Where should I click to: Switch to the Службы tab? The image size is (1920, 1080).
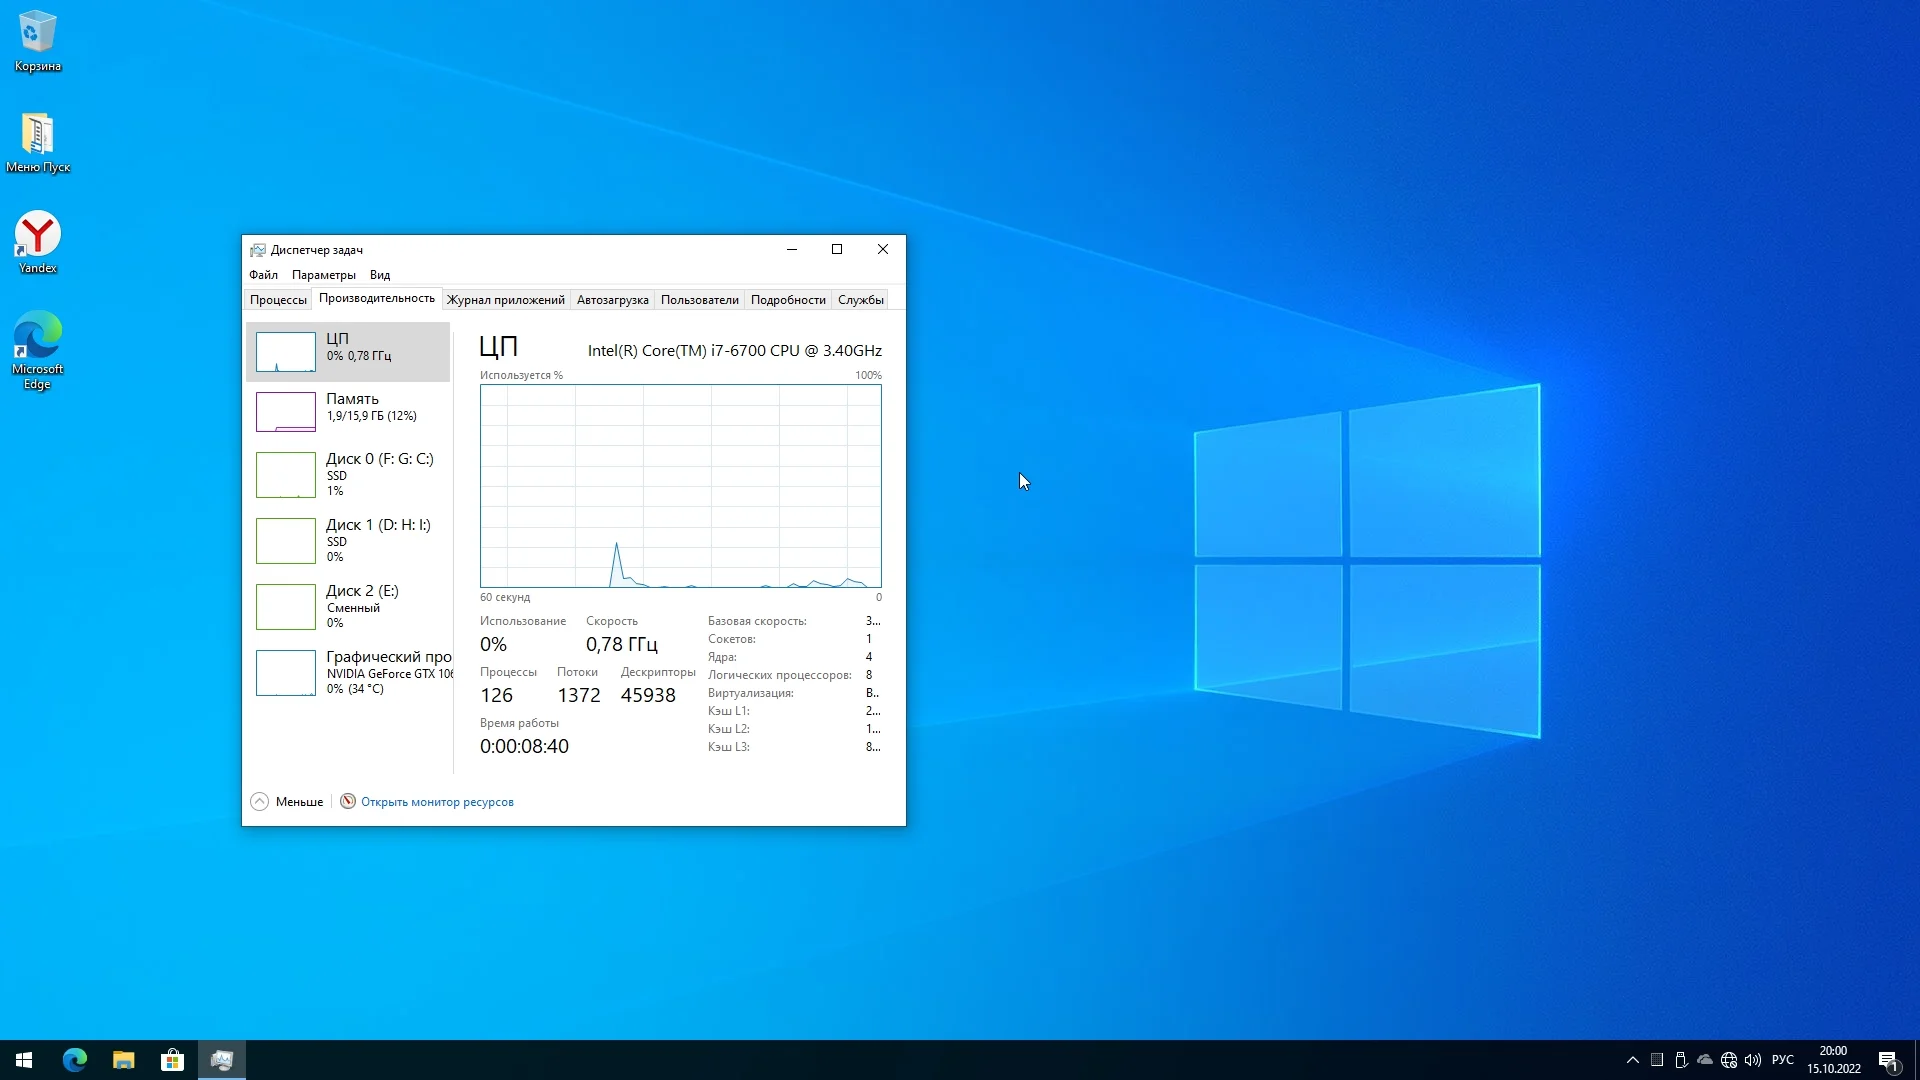point(860,300)
